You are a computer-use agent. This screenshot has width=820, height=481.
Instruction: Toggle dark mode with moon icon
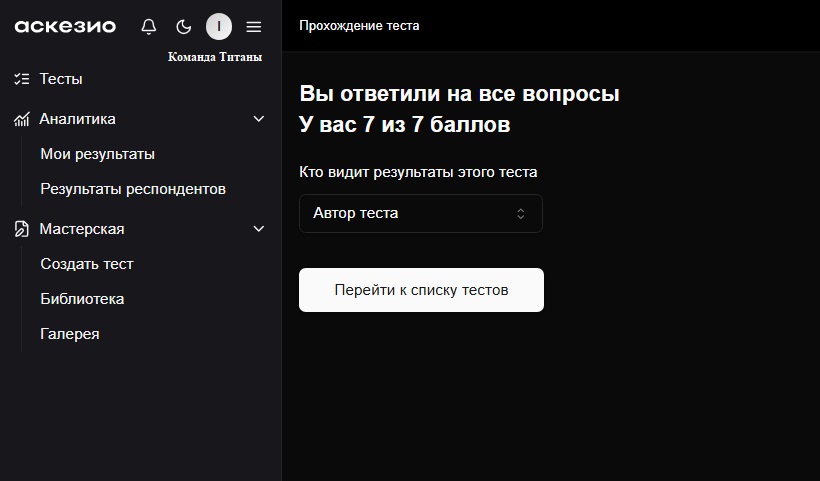(183, 27)
